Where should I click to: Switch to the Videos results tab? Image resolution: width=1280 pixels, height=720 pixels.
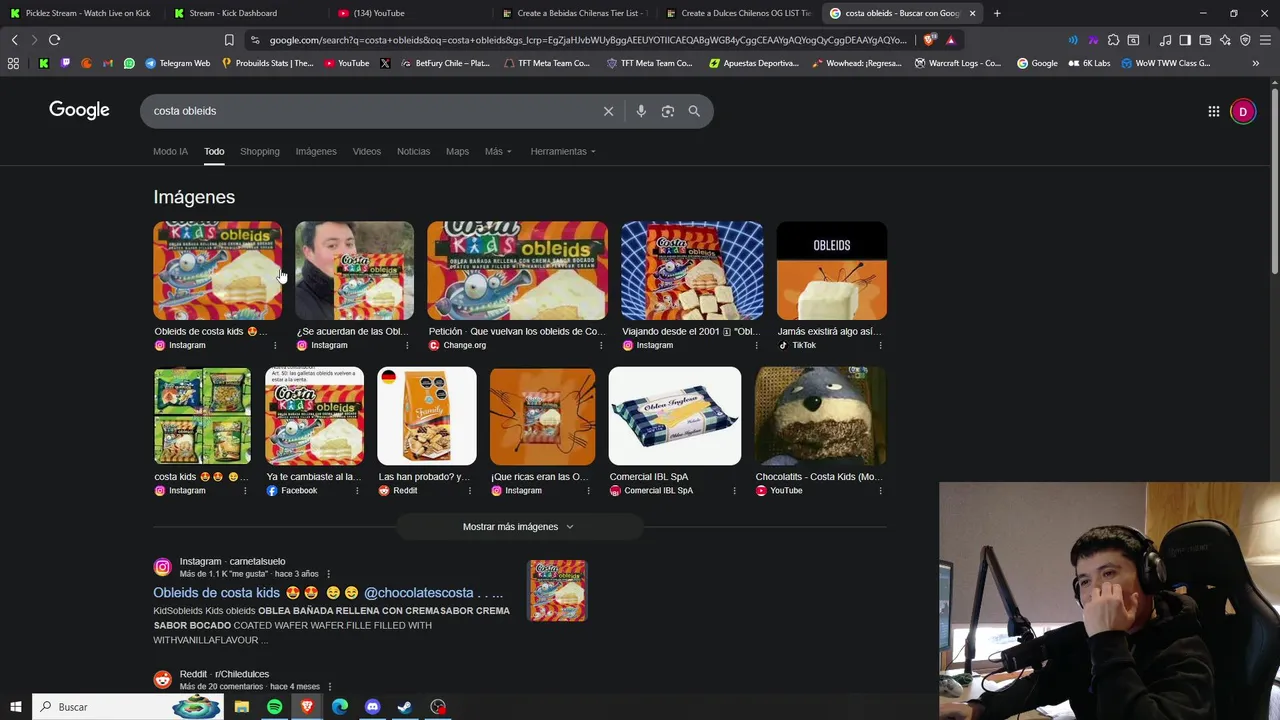pyautogui.click(x=366, y=151)
